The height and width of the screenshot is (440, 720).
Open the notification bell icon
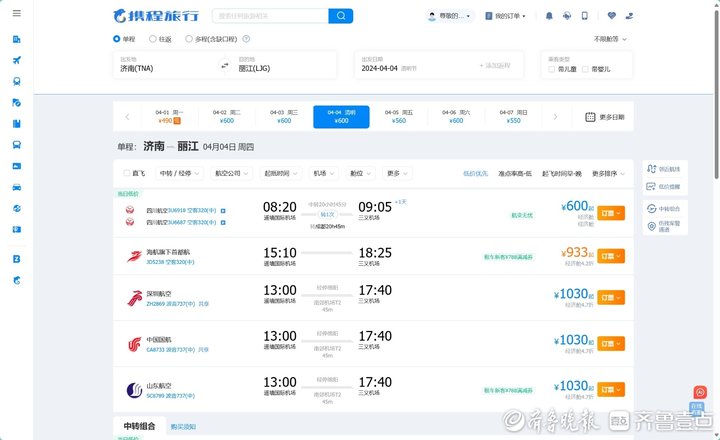(x=549, y=16)
